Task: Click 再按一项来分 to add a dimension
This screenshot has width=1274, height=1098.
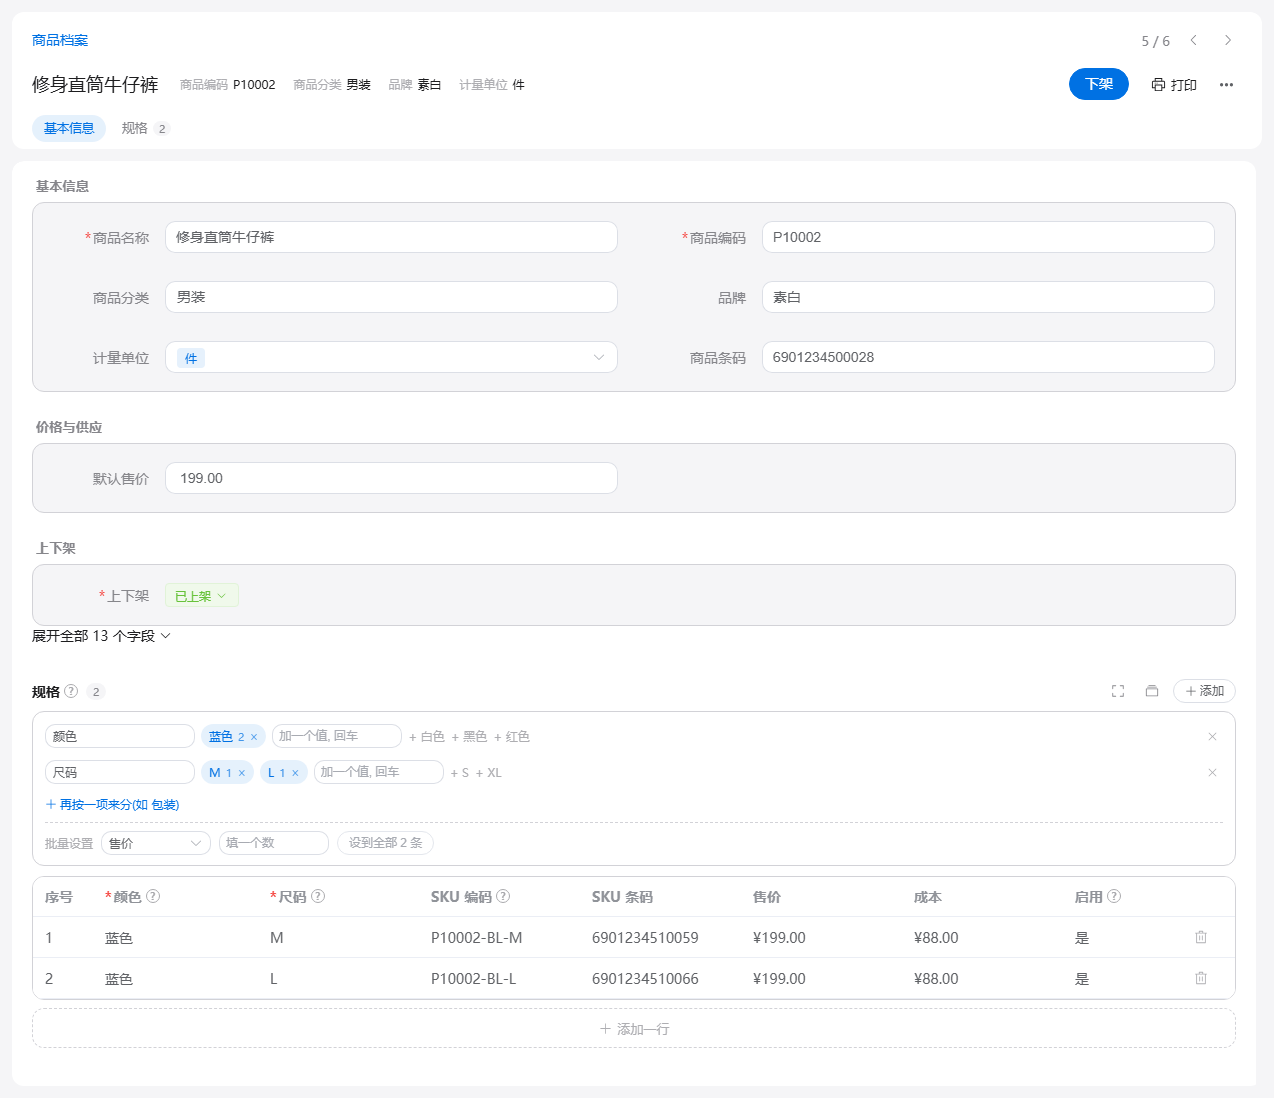Action: [112, 805]
